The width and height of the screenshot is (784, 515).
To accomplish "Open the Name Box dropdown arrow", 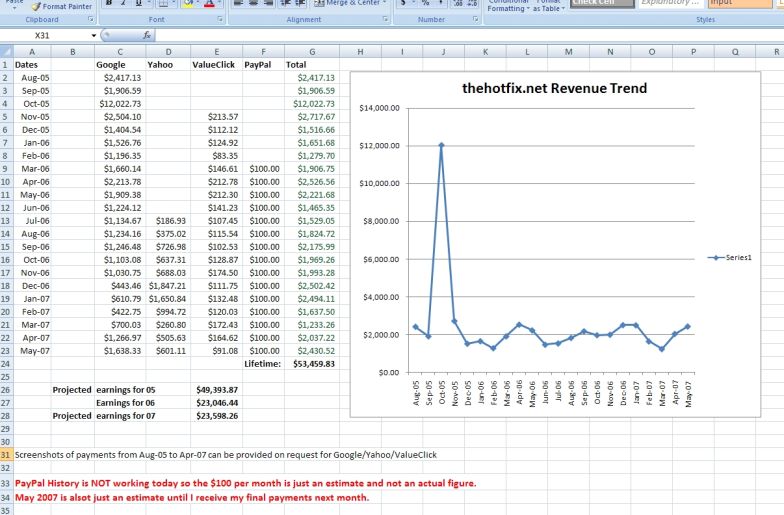I will [94, 36].
